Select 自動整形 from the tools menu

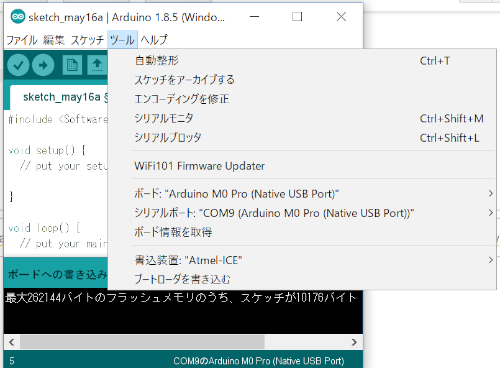[302, 61]
